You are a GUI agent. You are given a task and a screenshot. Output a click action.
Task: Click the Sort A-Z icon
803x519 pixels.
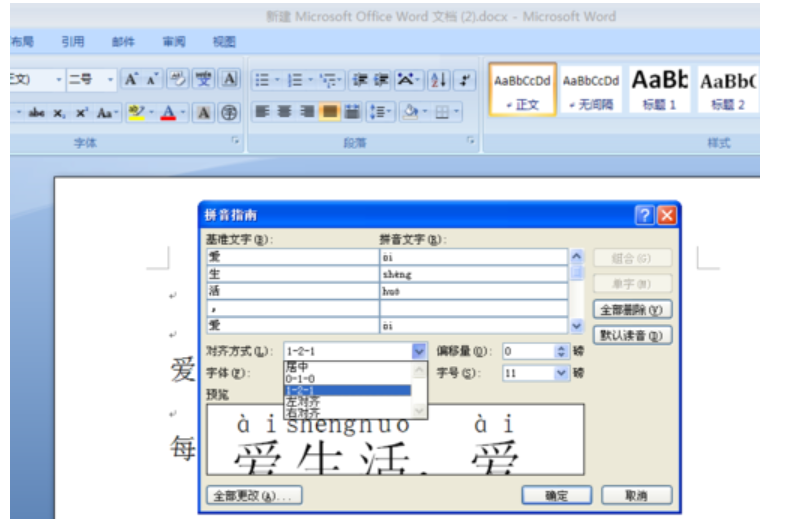439,80
